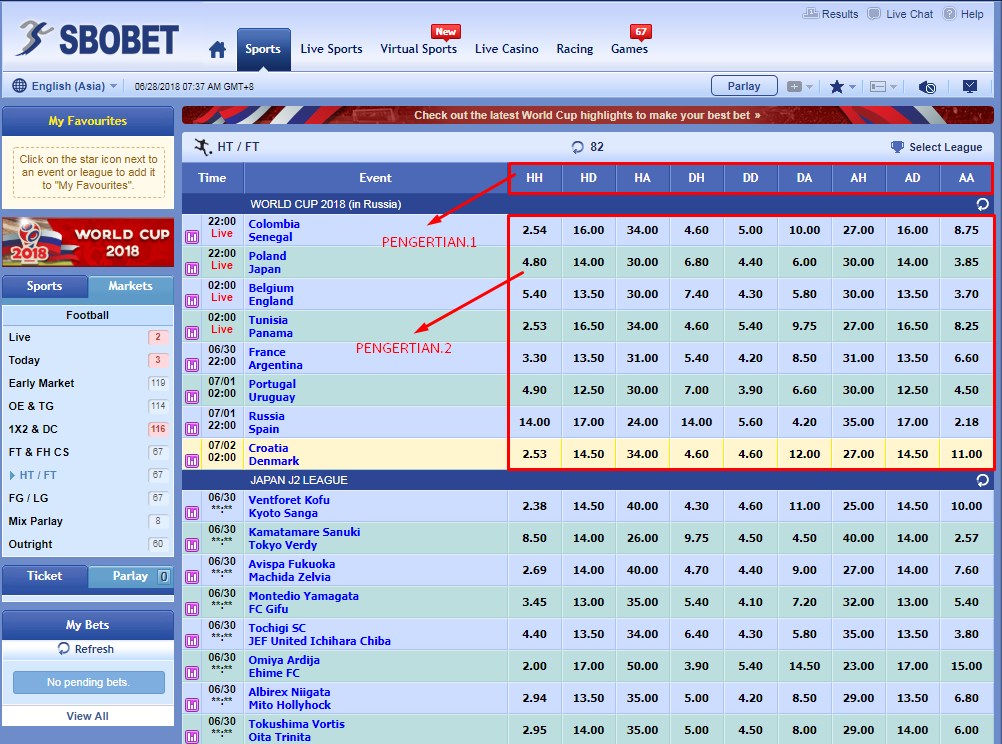Select OE & TG market

click(x=88, y=406)
